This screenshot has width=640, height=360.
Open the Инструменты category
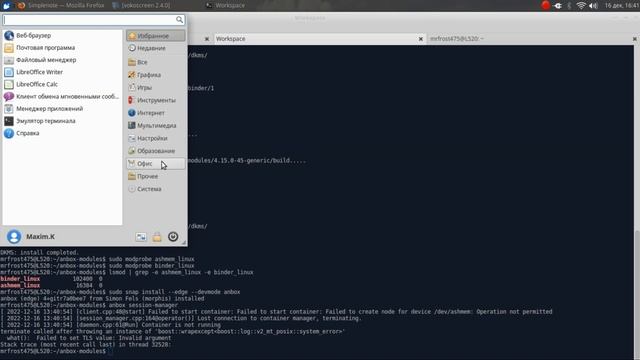(156, 100)
